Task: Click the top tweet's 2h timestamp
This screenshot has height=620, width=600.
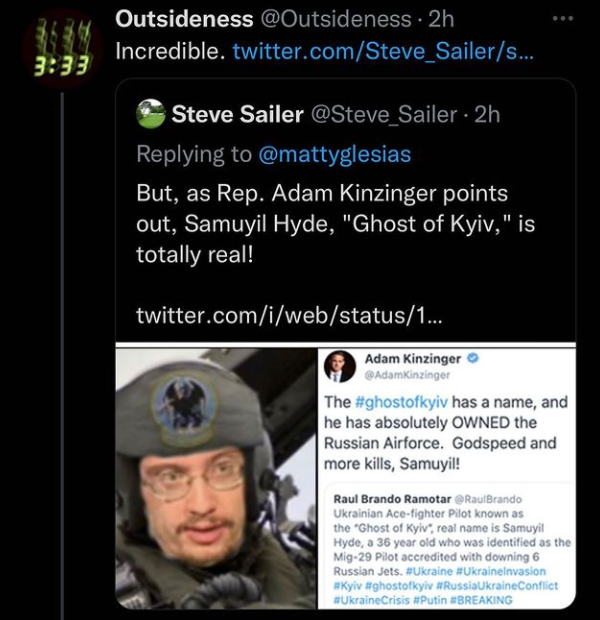Action: tap(441, 19)
